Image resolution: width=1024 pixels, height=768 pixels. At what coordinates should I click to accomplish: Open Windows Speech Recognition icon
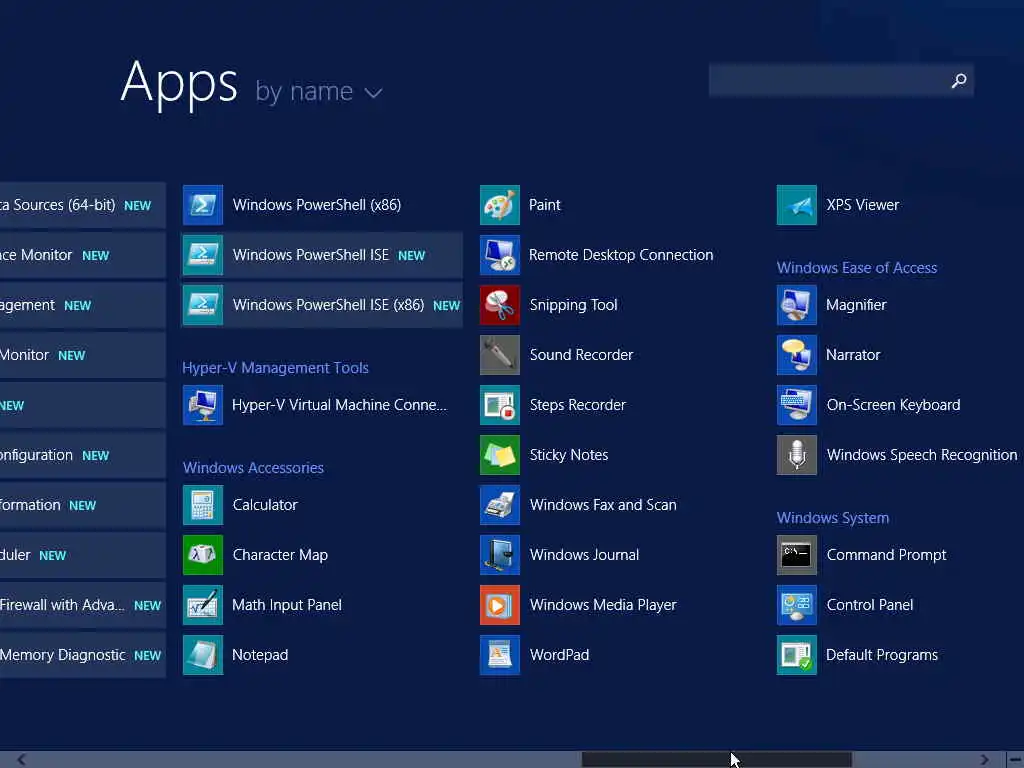(x=797, y=455)
